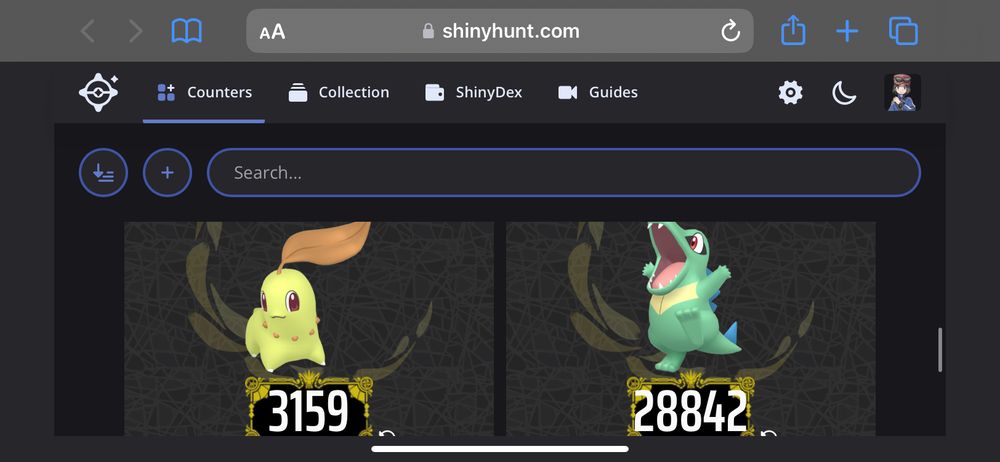Go to the Guides tab

point(598,93)
